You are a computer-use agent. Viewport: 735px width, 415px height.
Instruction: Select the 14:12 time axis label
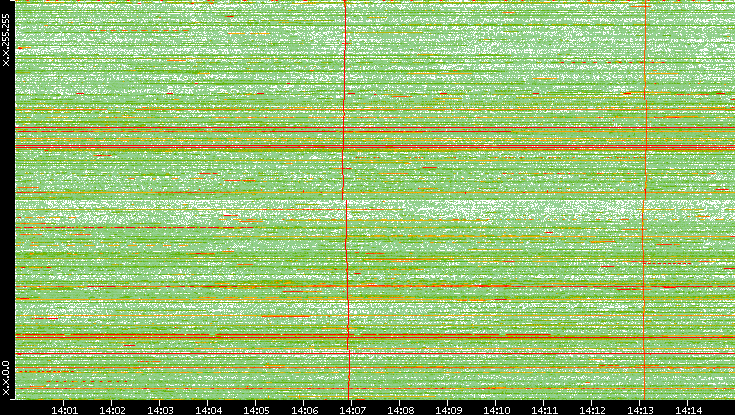pos(592,410)
